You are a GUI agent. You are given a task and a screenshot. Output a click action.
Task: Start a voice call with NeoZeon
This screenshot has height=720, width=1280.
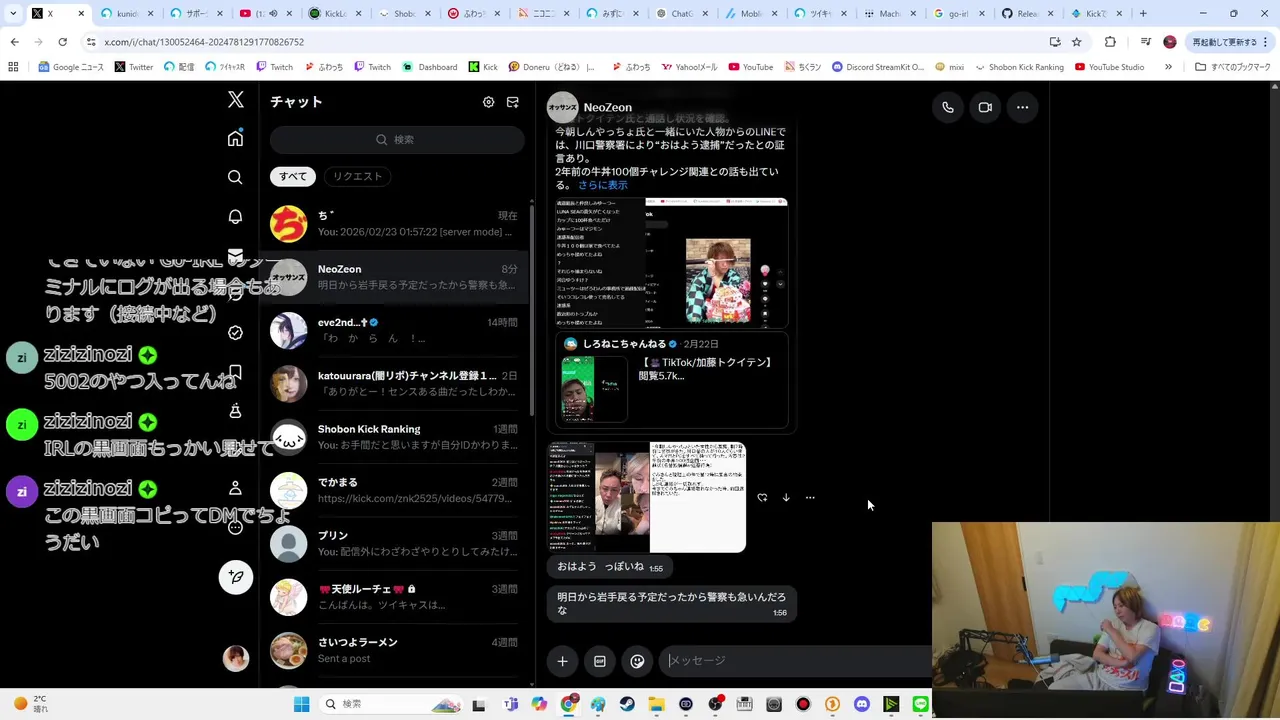[948, 107]
